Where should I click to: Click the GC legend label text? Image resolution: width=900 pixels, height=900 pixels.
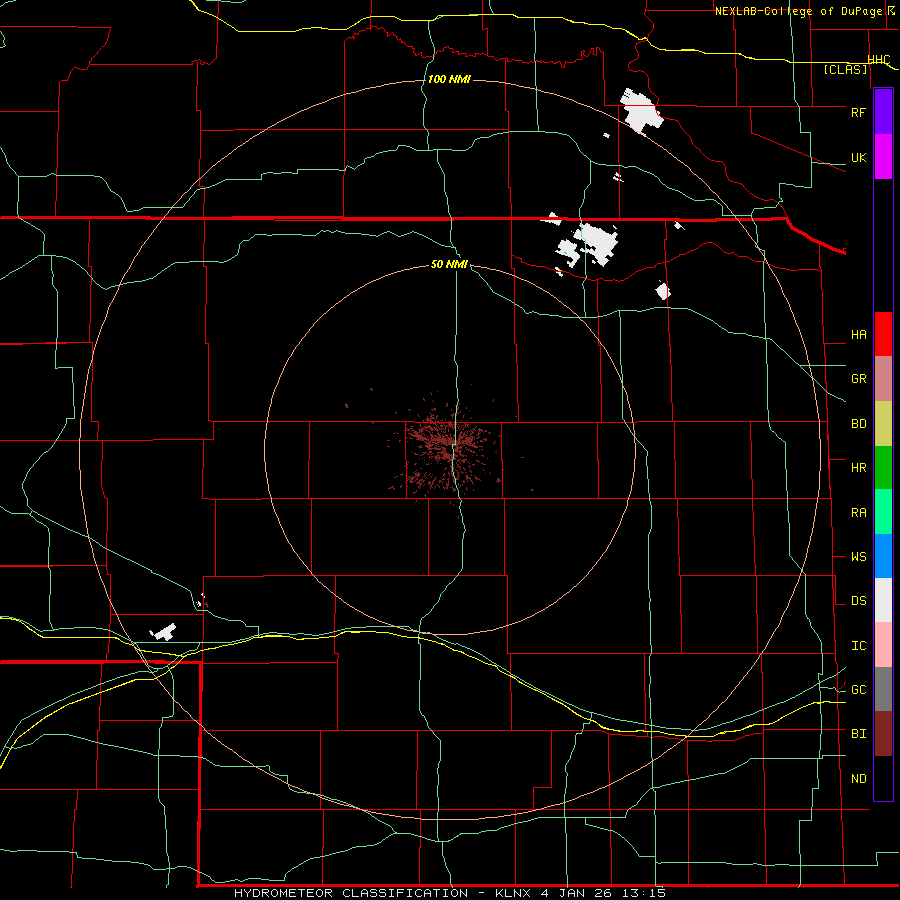click(858, 690)
